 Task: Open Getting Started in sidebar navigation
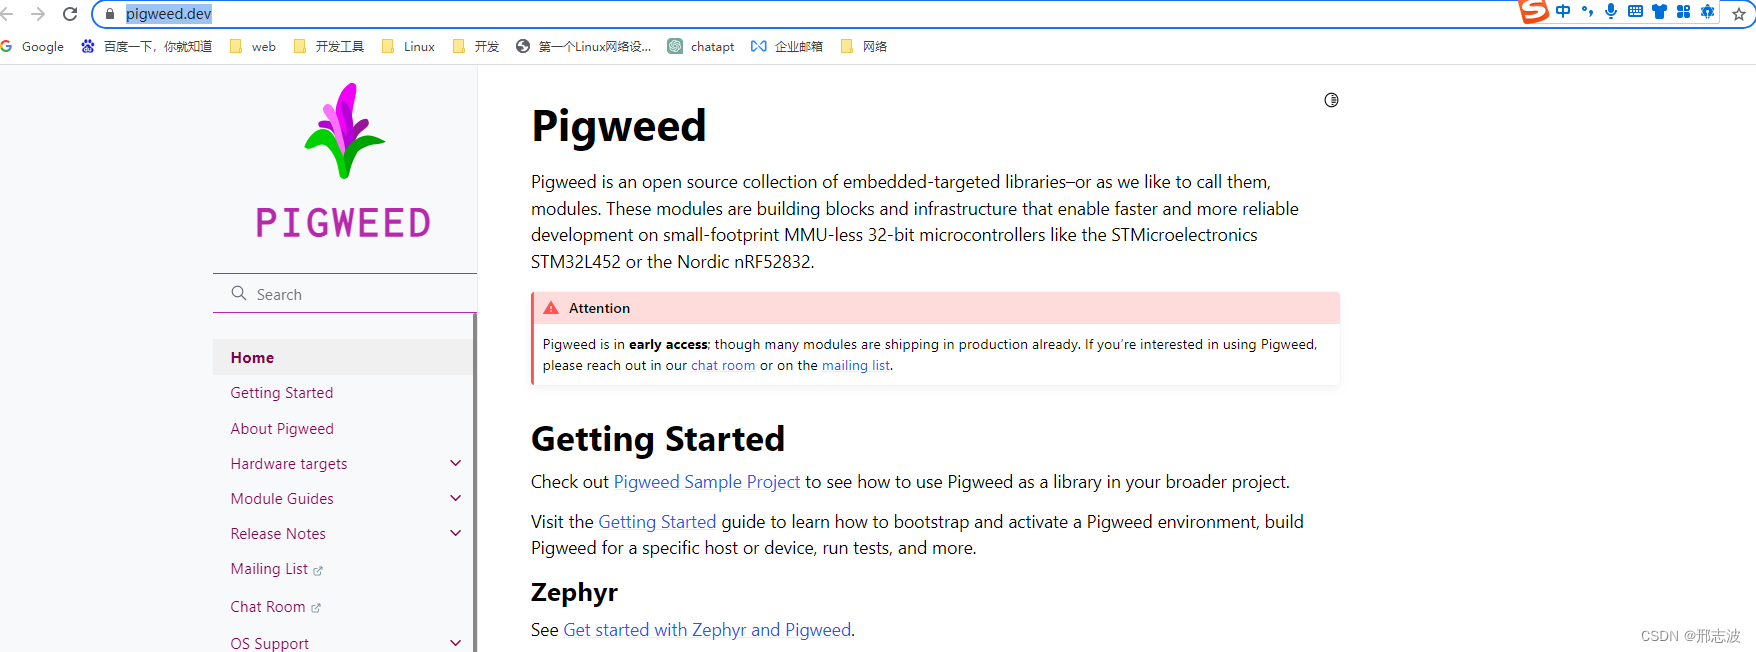(x=282, y=393)
